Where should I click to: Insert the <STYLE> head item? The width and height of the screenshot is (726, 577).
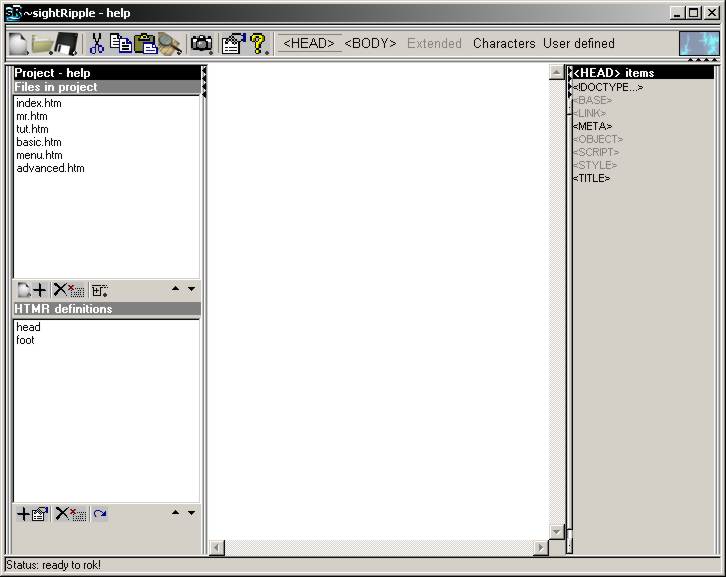(595, 165)
